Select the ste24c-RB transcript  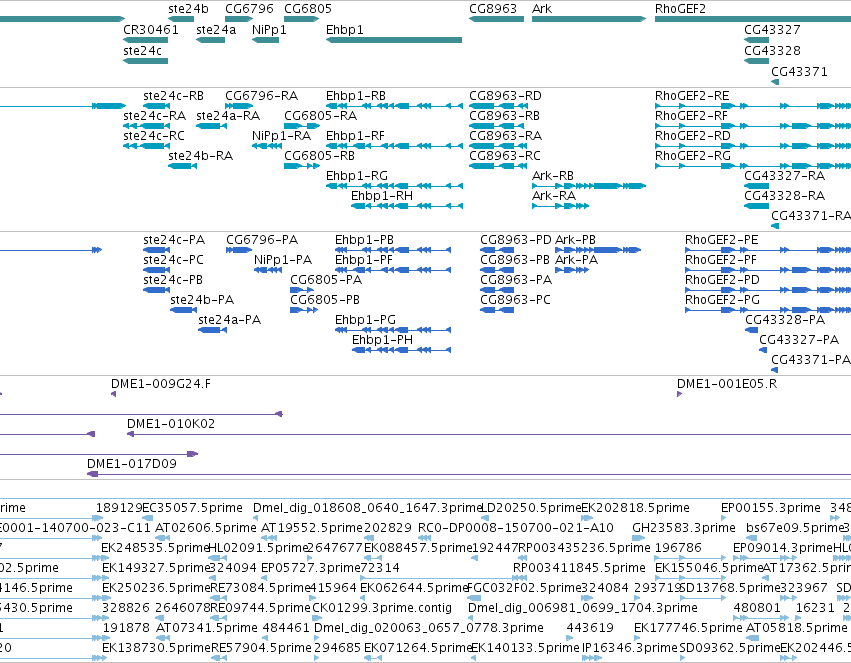tap(173, 96)
